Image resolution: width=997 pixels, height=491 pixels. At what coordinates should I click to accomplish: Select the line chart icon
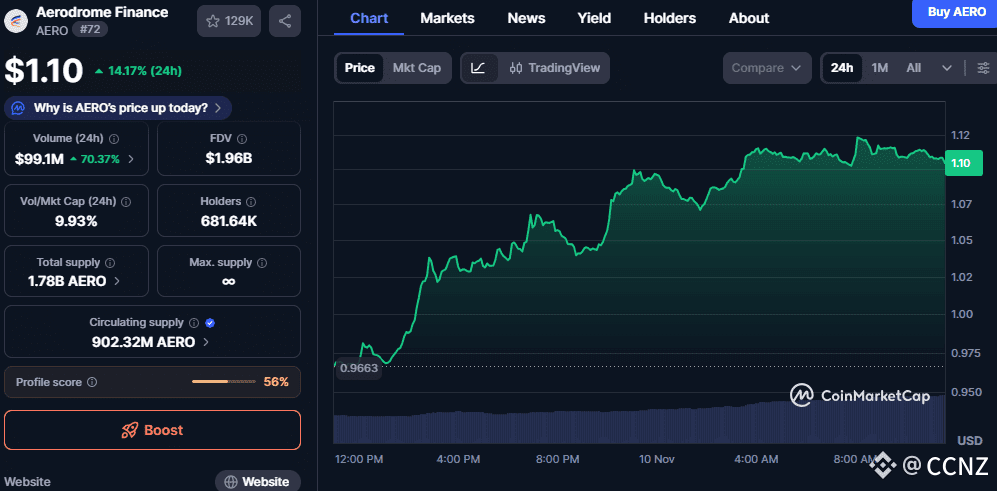tap(479, 68)
